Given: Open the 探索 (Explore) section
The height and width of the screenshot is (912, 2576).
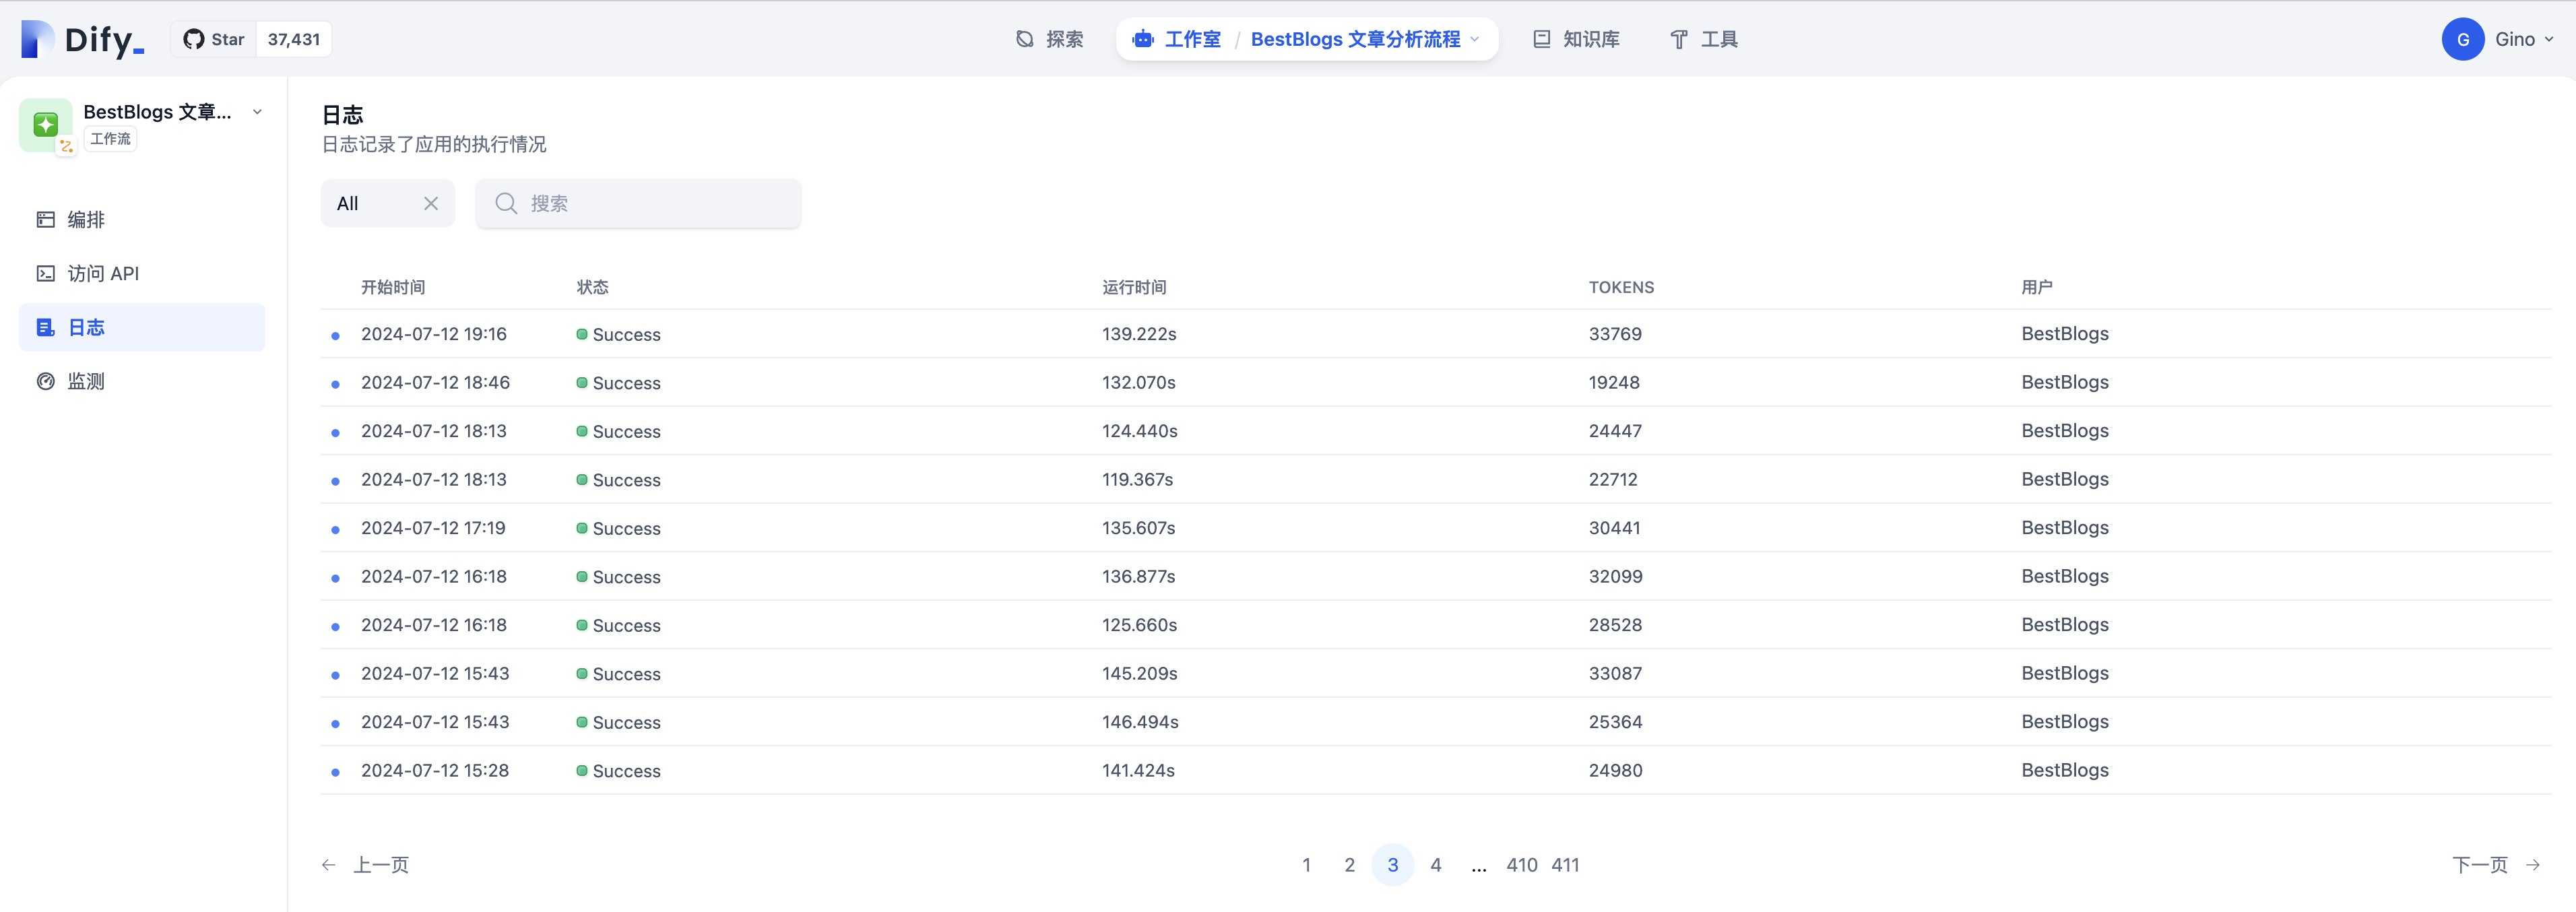Looking at the screenshot, I should (1050, 39).
